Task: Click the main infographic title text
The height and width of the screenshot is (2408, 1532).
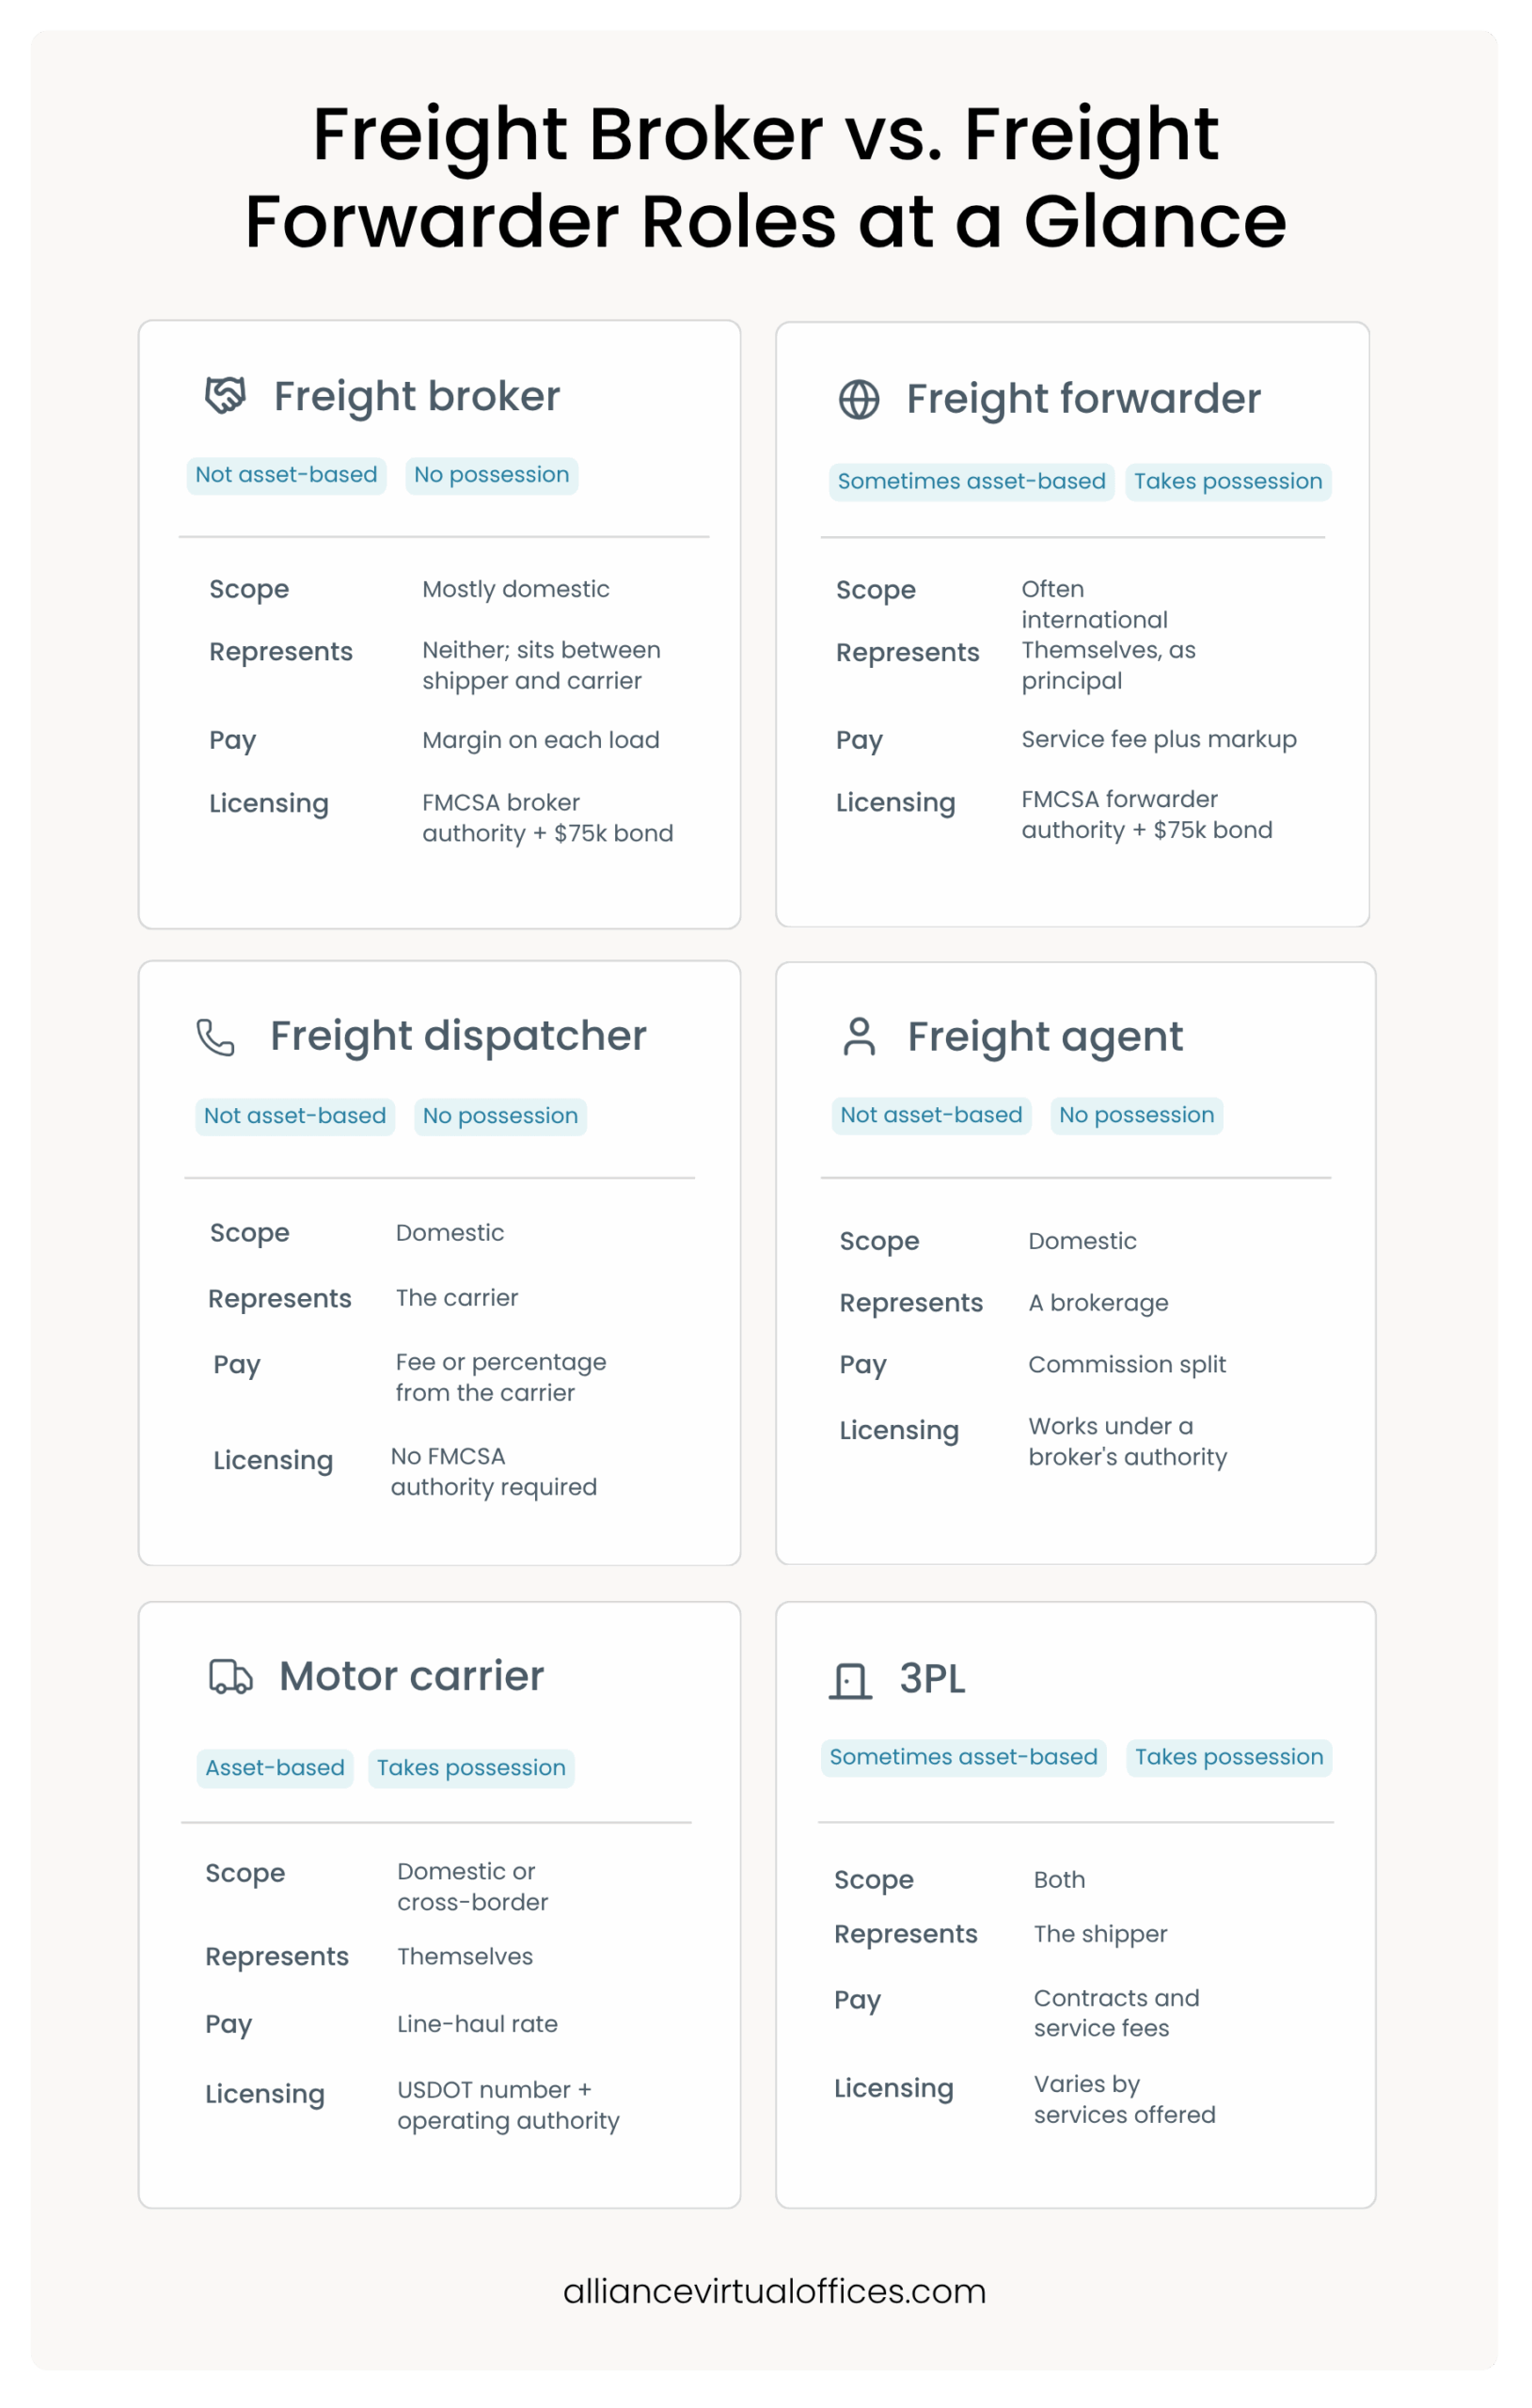Action: [x=766, y=178]
